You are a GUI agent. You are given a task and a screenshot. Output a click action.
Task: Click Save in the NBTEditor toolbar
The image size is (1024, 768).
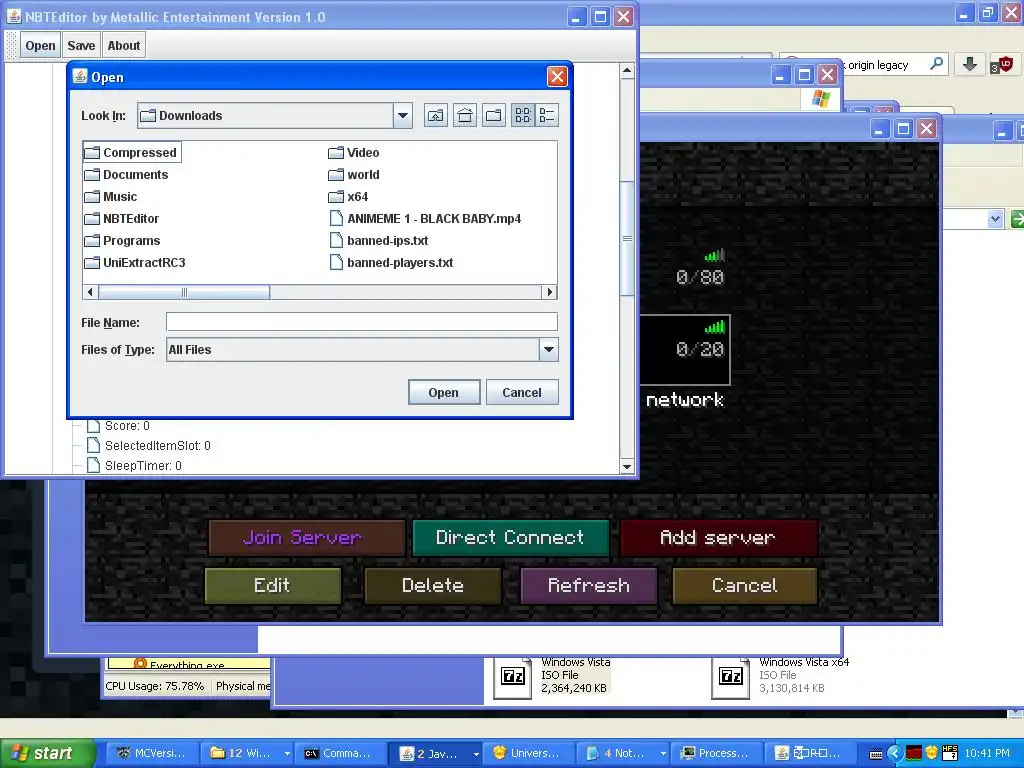pyautogui.click(x=81, y=46)
